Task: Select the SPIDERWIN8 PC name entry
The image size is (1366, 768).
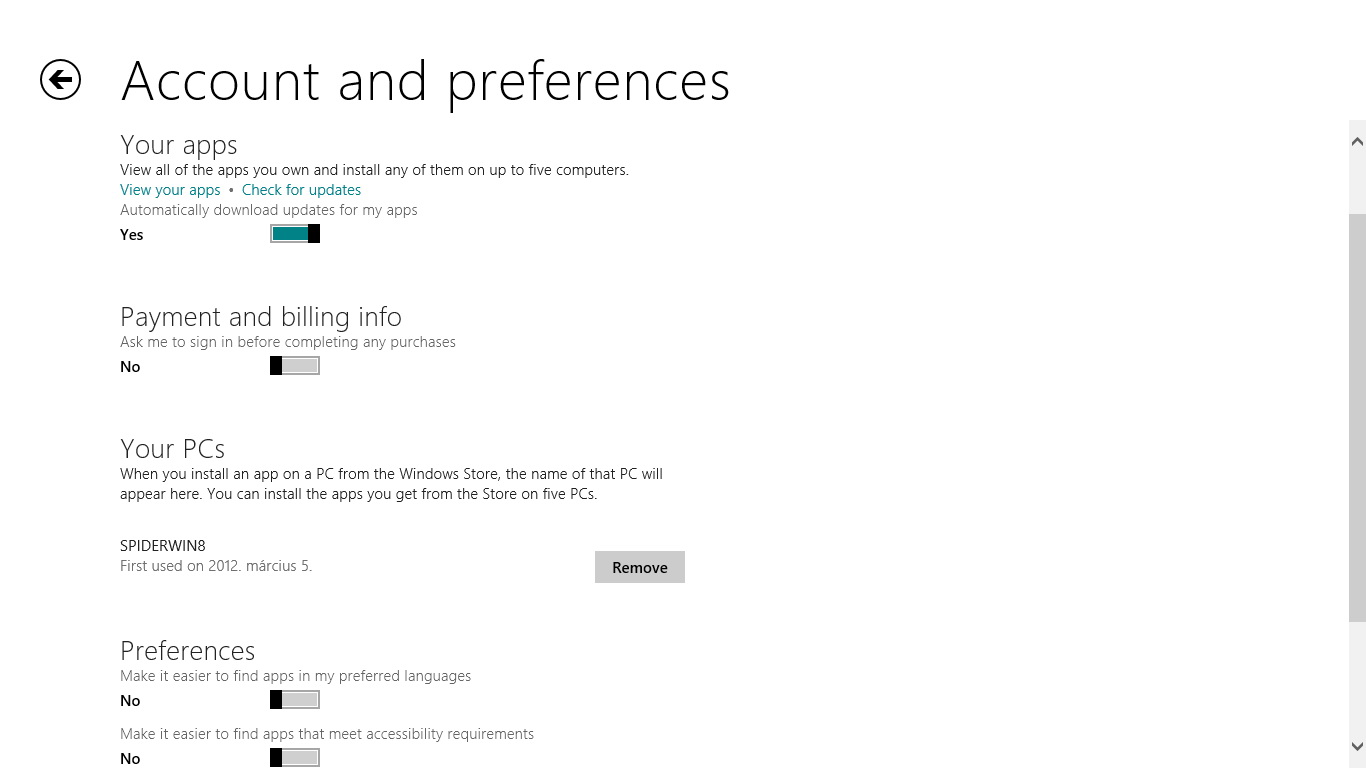Action: coord(163,546)
